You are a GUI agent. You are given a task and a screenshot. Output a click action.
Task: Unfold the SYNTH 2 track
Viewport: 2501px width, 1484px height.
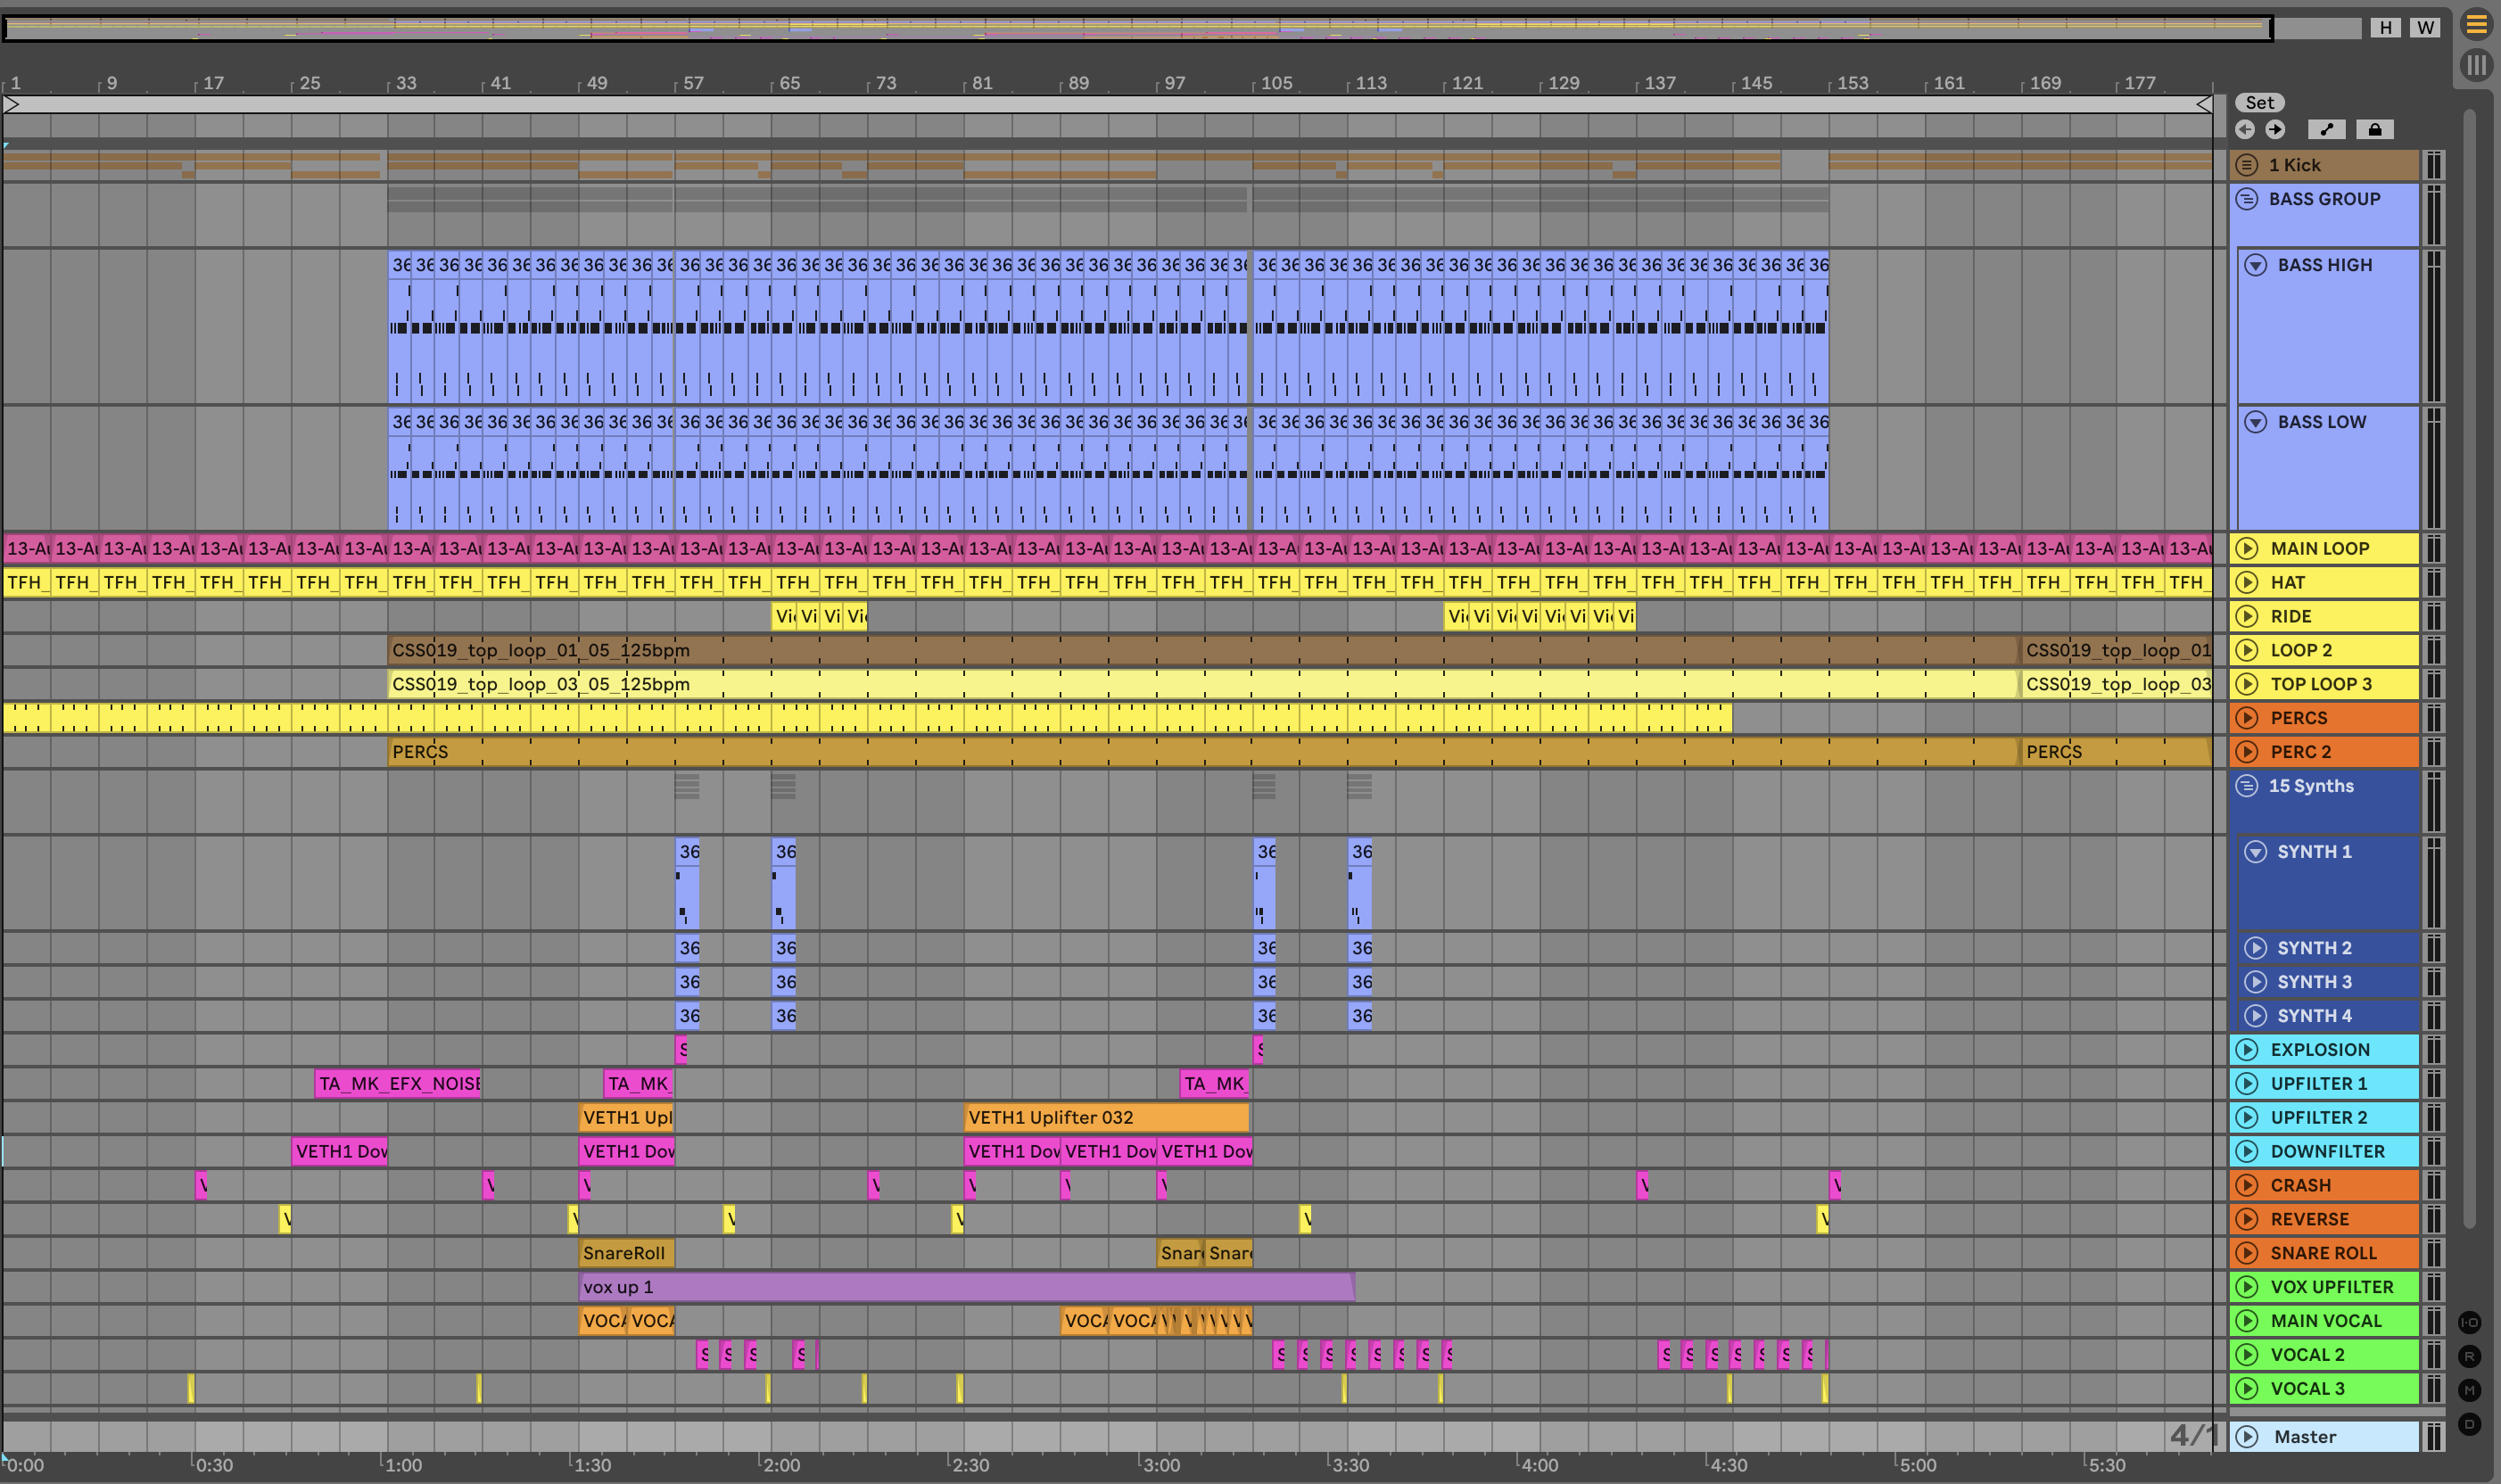tap(2255, 948)
